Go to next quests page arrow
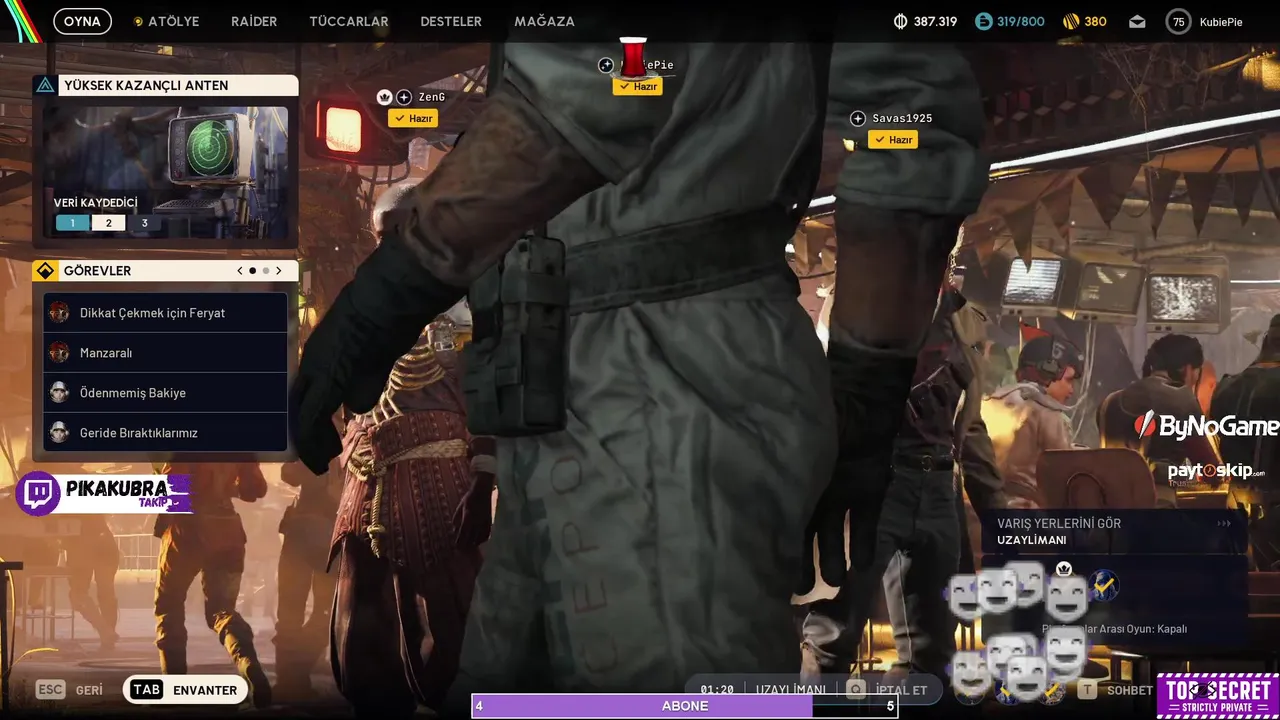The width and height of the screenshot is (1280, 720). (279, 270)
